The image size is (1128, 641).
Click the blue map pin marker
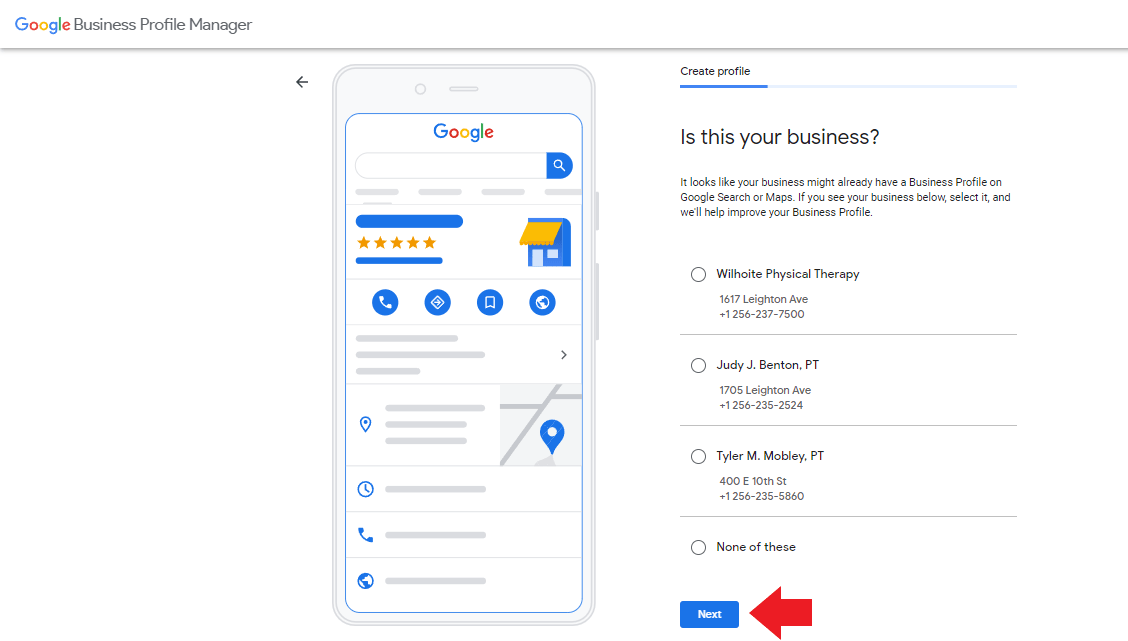(x=551, y=435)
